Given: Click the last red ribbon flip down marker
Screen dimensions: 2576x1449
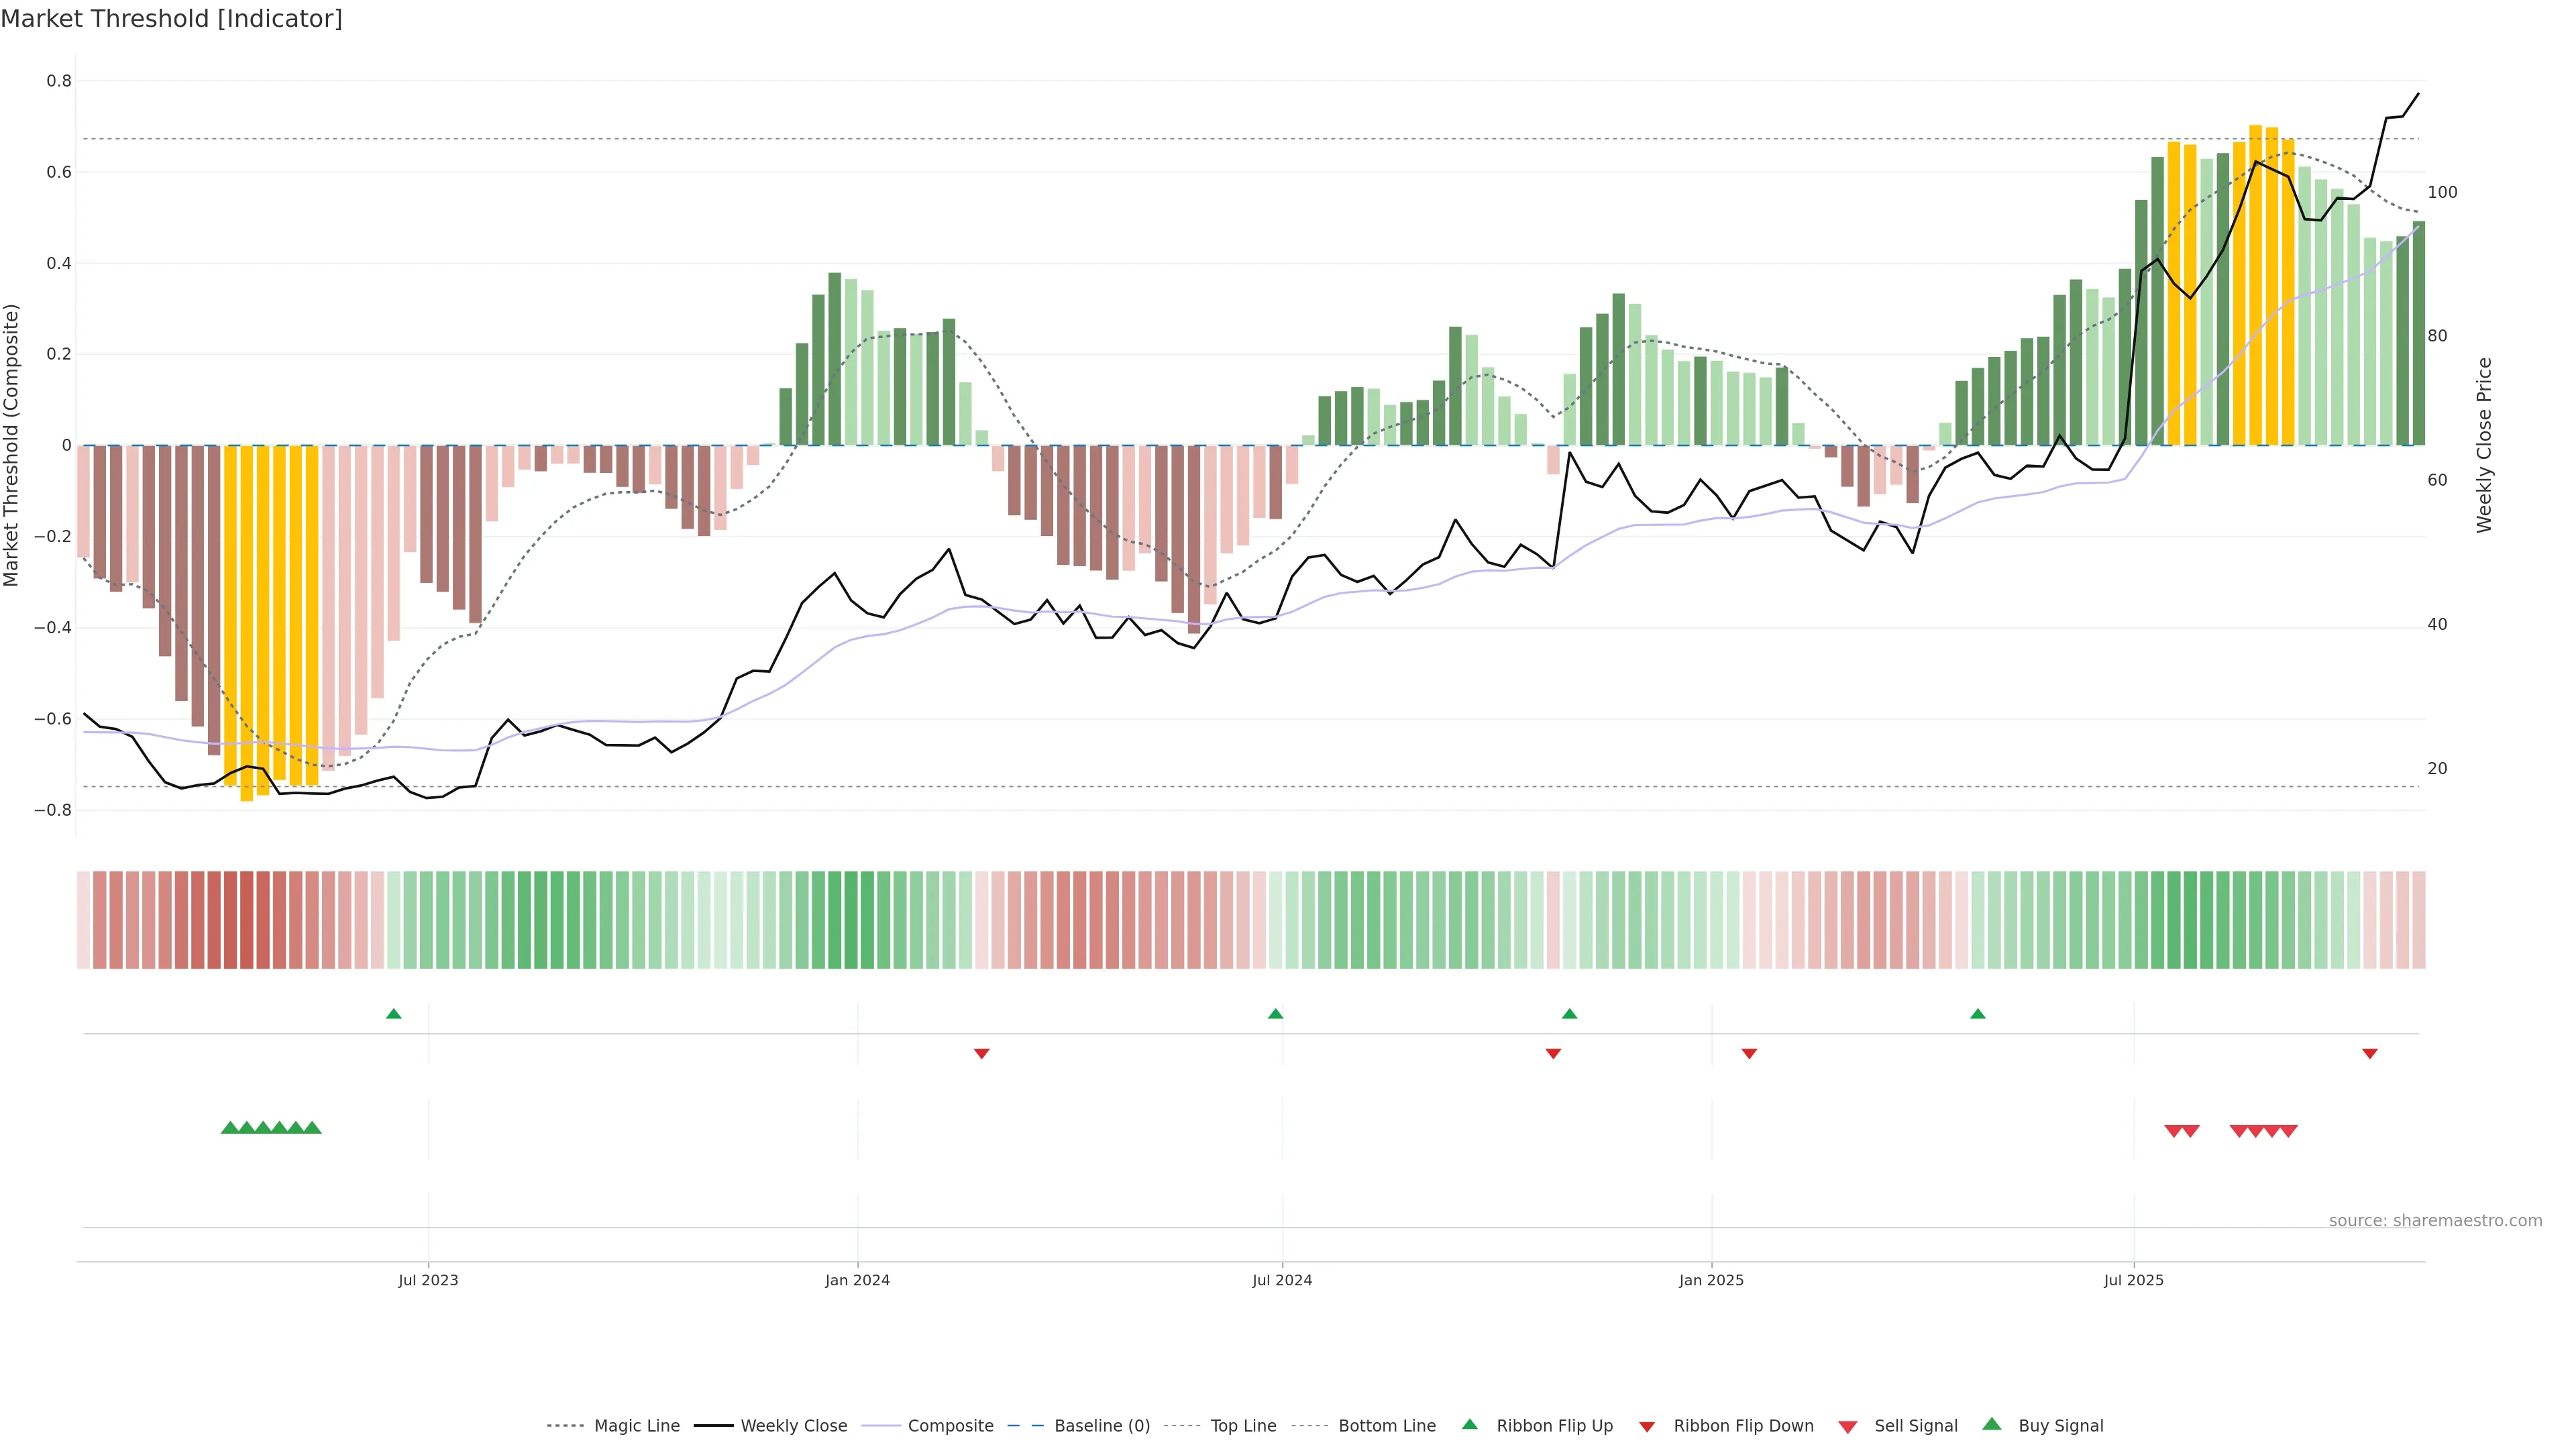Looking at the screenshot, I should [x=2370, y=1053].
